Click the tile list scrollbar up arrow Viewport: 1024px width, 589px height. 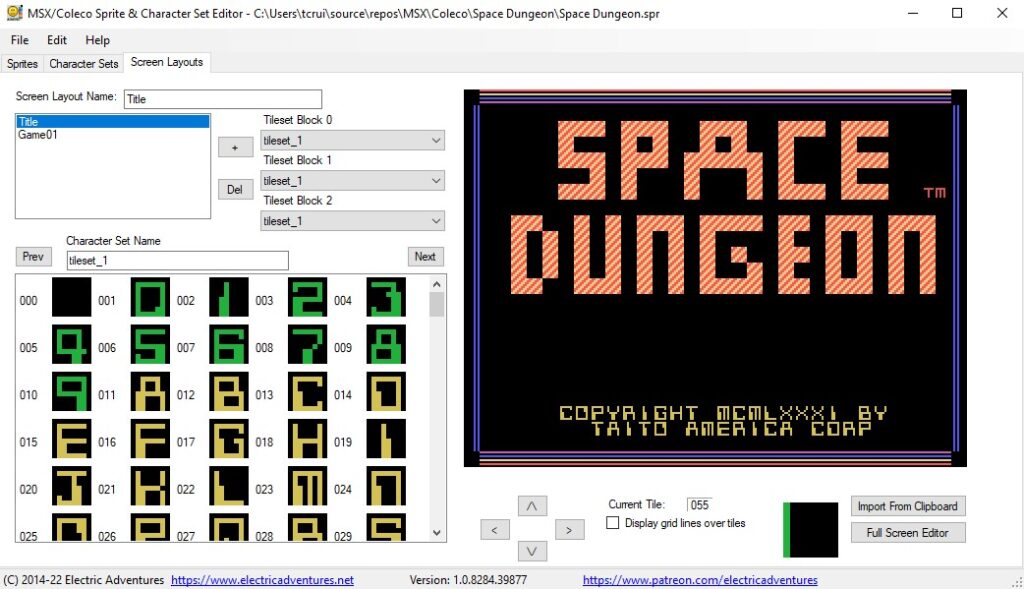pos(437,284)
